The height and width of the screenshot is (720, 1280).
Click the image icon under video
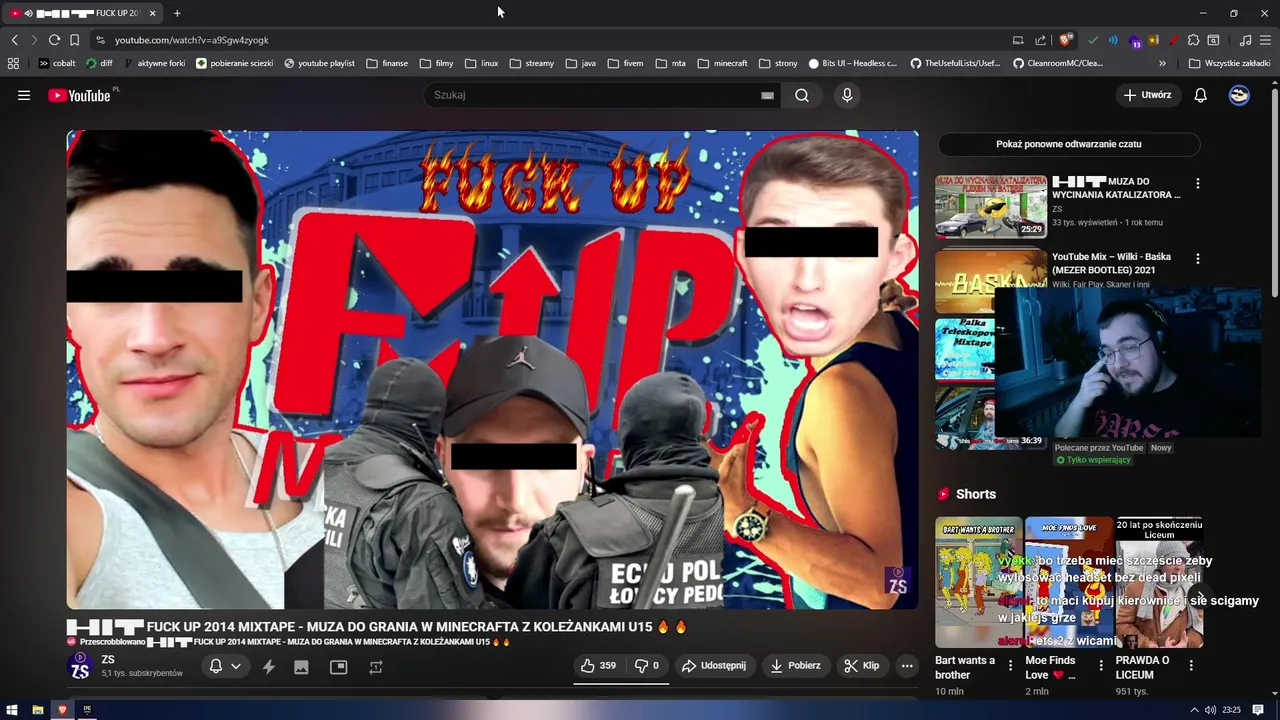click(301, 667)
